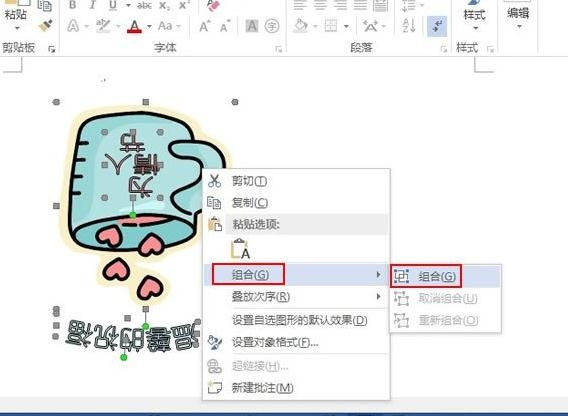Click 组合(G) in the submenu
568x416 pixels.
[x=446, y=276]
